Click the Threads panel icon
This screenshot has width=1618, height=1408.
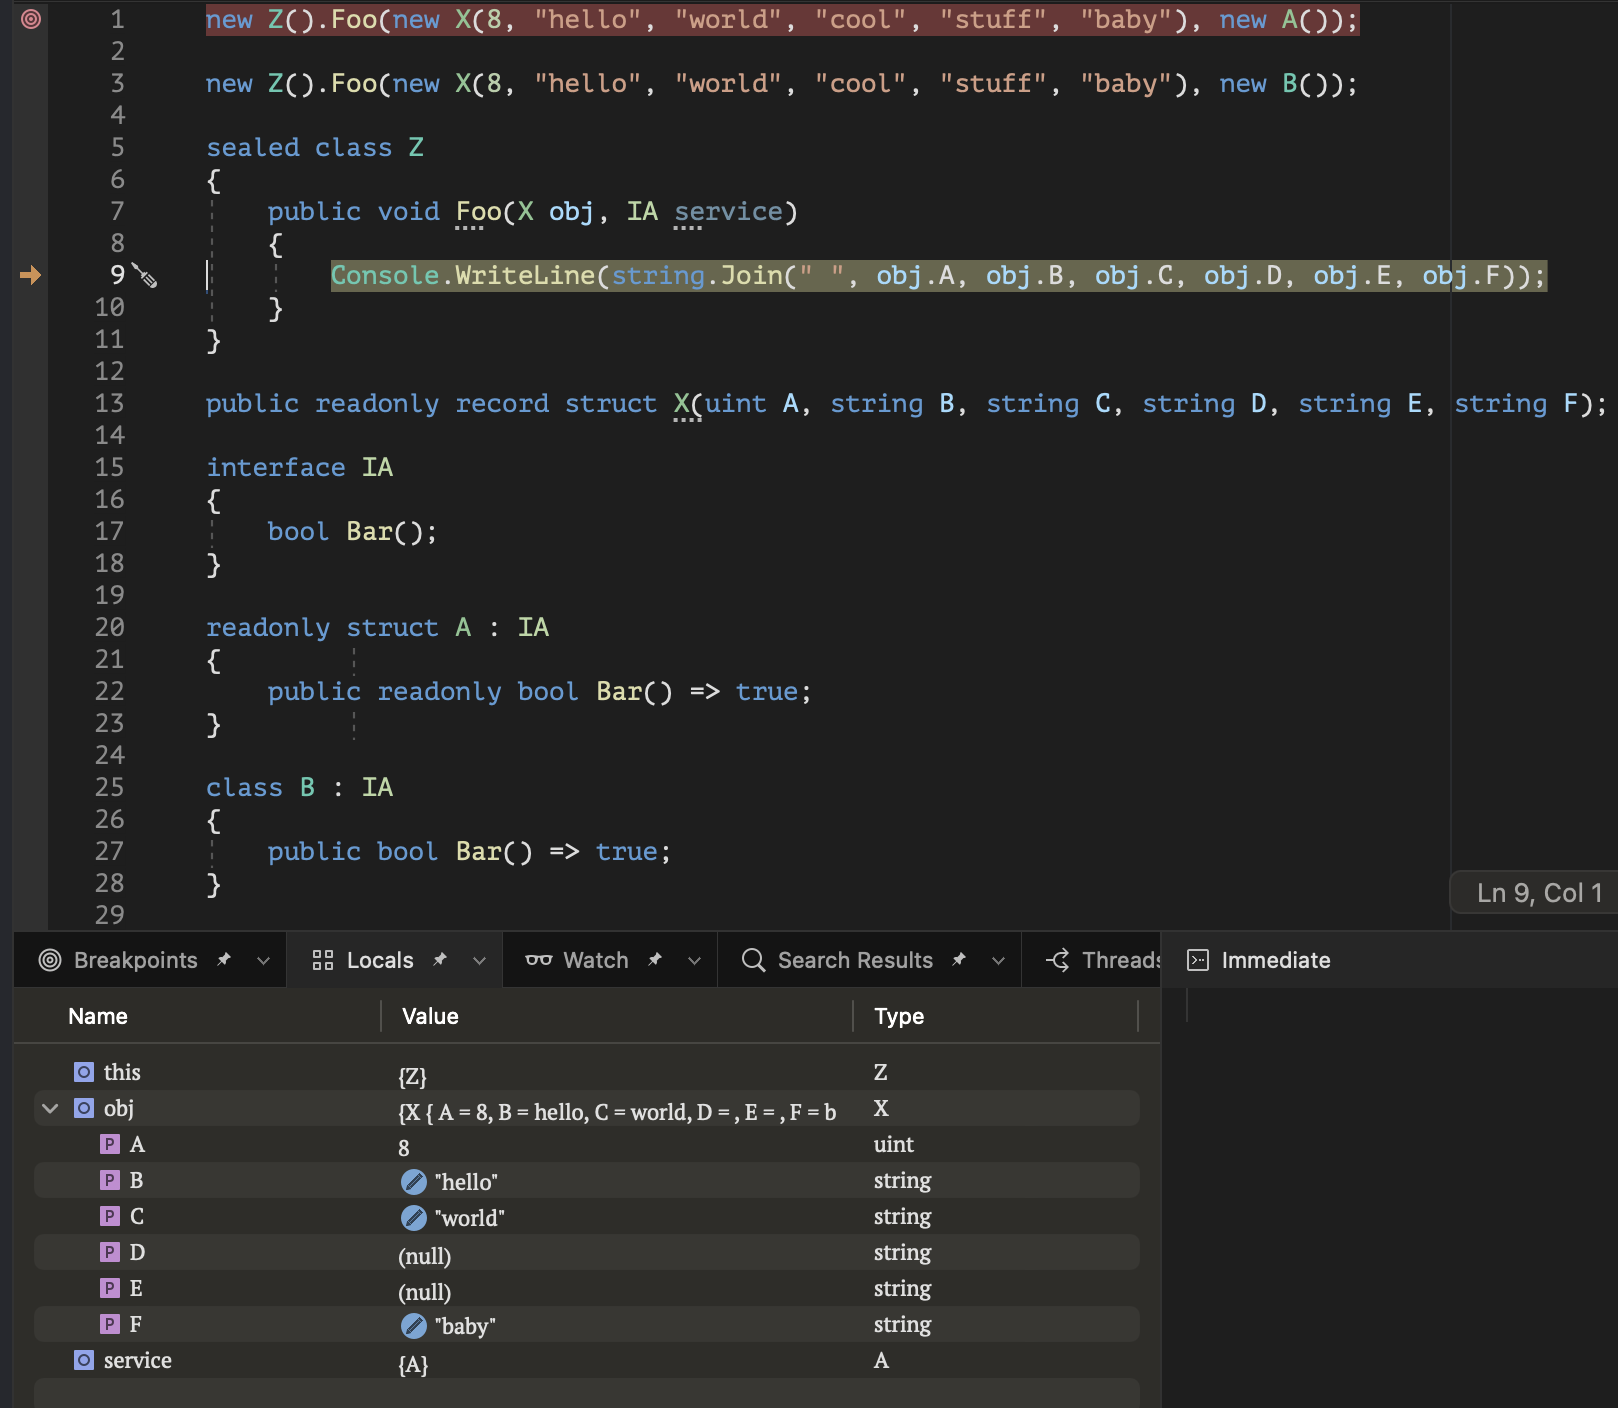(x=1058, y=960)
